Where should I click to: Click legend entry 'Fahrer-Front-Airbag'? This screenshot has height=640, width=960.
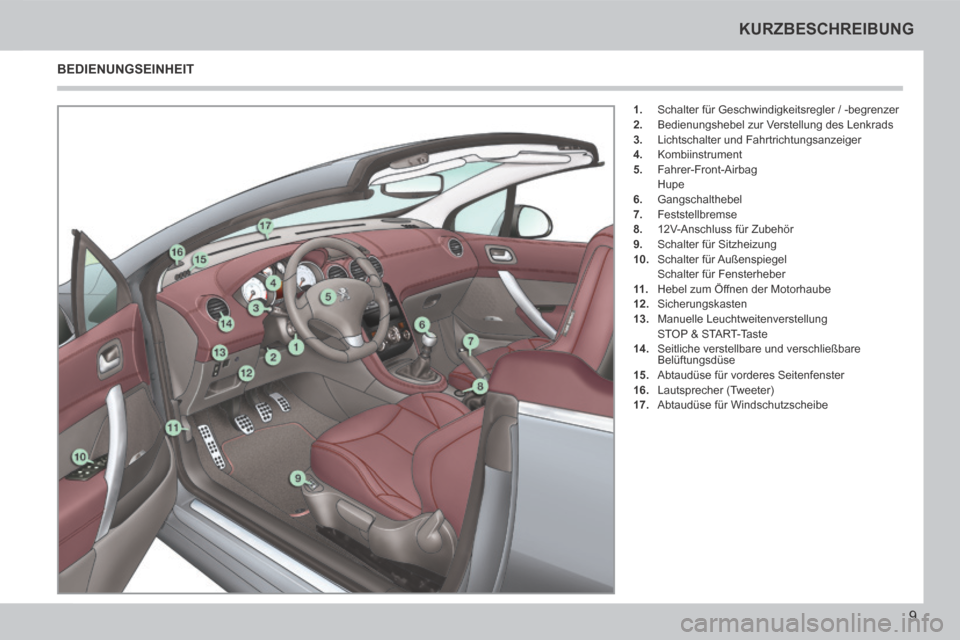(x=707, y=170)
